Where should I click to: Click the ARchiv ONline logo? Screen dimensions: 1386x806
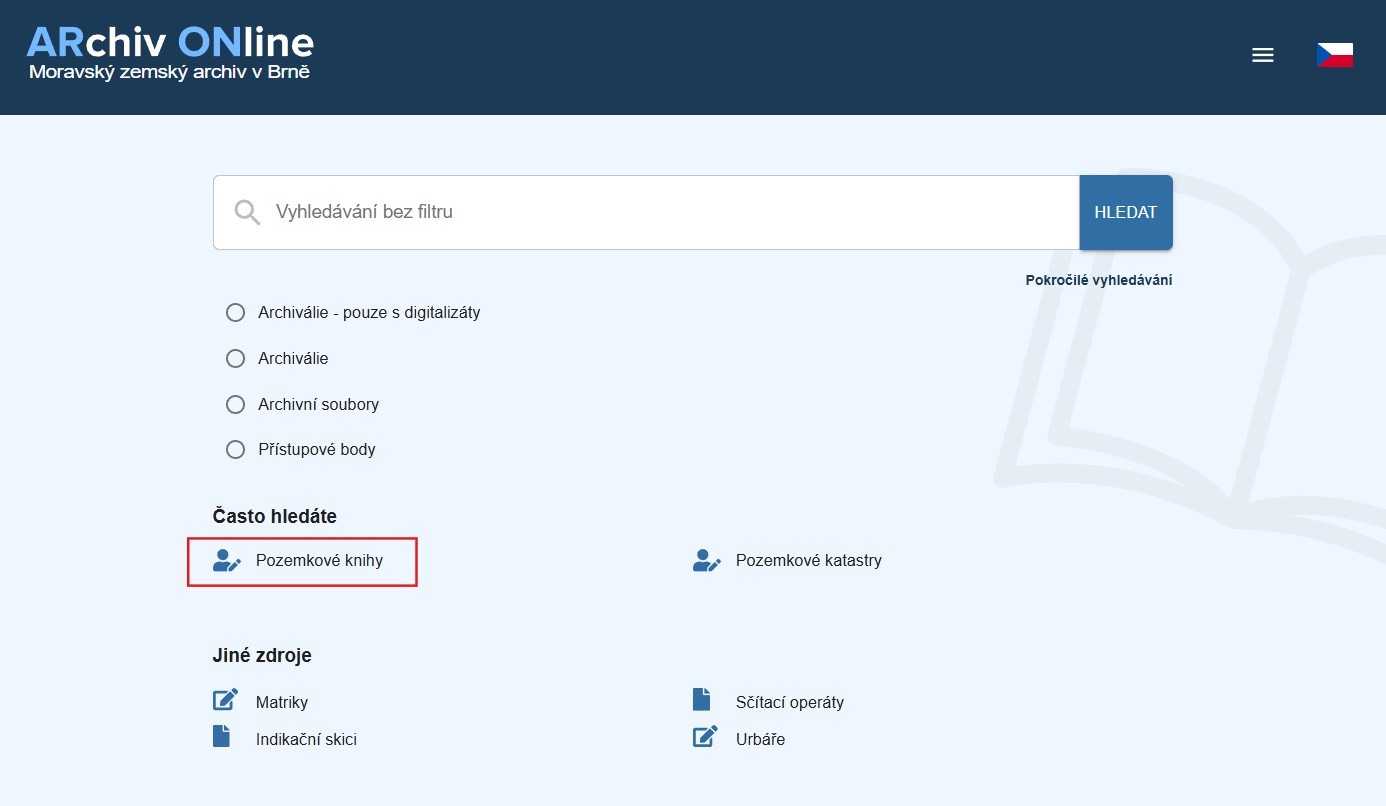[170, 52]
